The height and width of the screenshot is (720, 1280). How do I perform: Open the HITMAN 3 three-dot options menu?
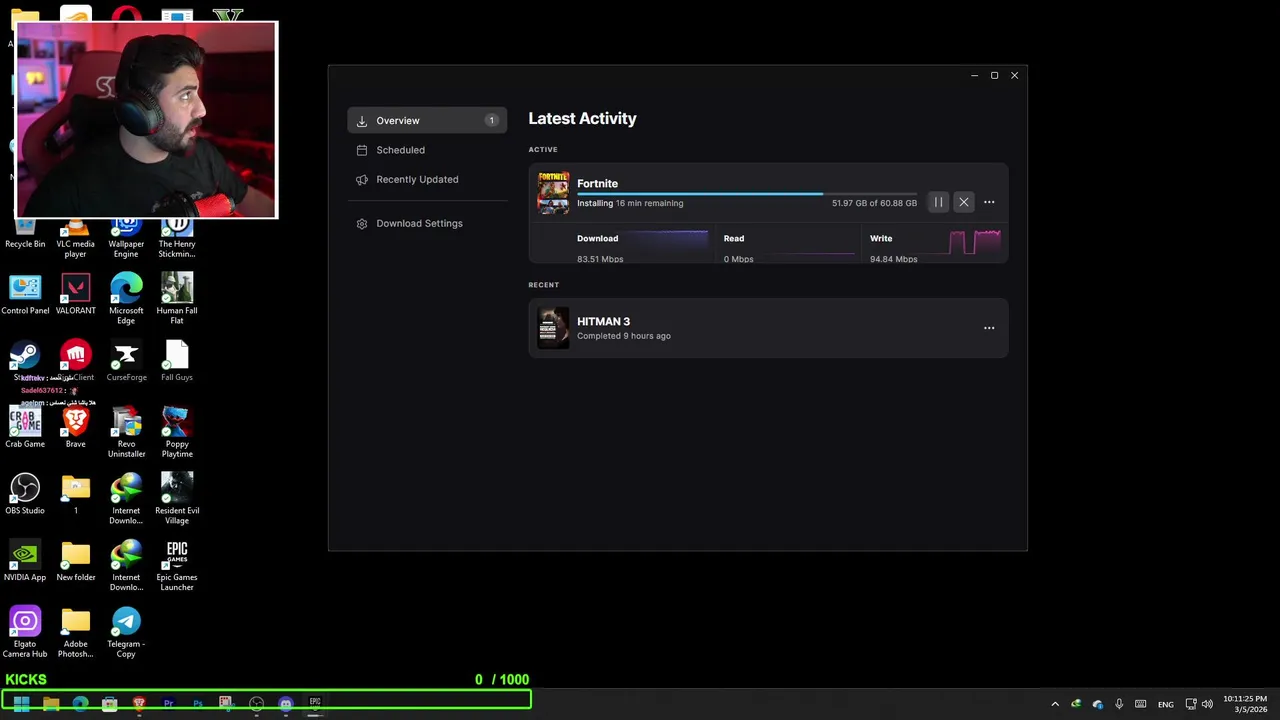tap(989, 328)
